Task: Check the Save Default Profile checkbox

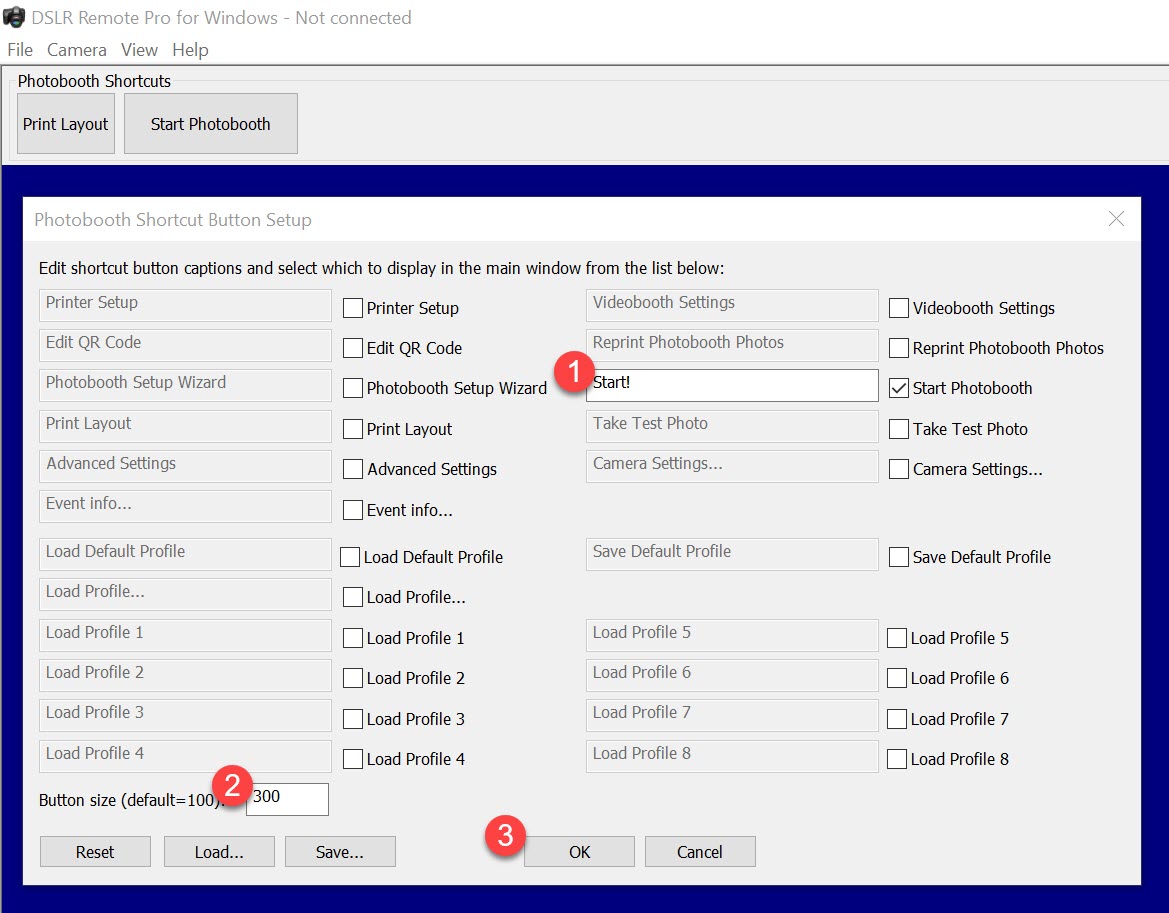Action: click(899, 557)
